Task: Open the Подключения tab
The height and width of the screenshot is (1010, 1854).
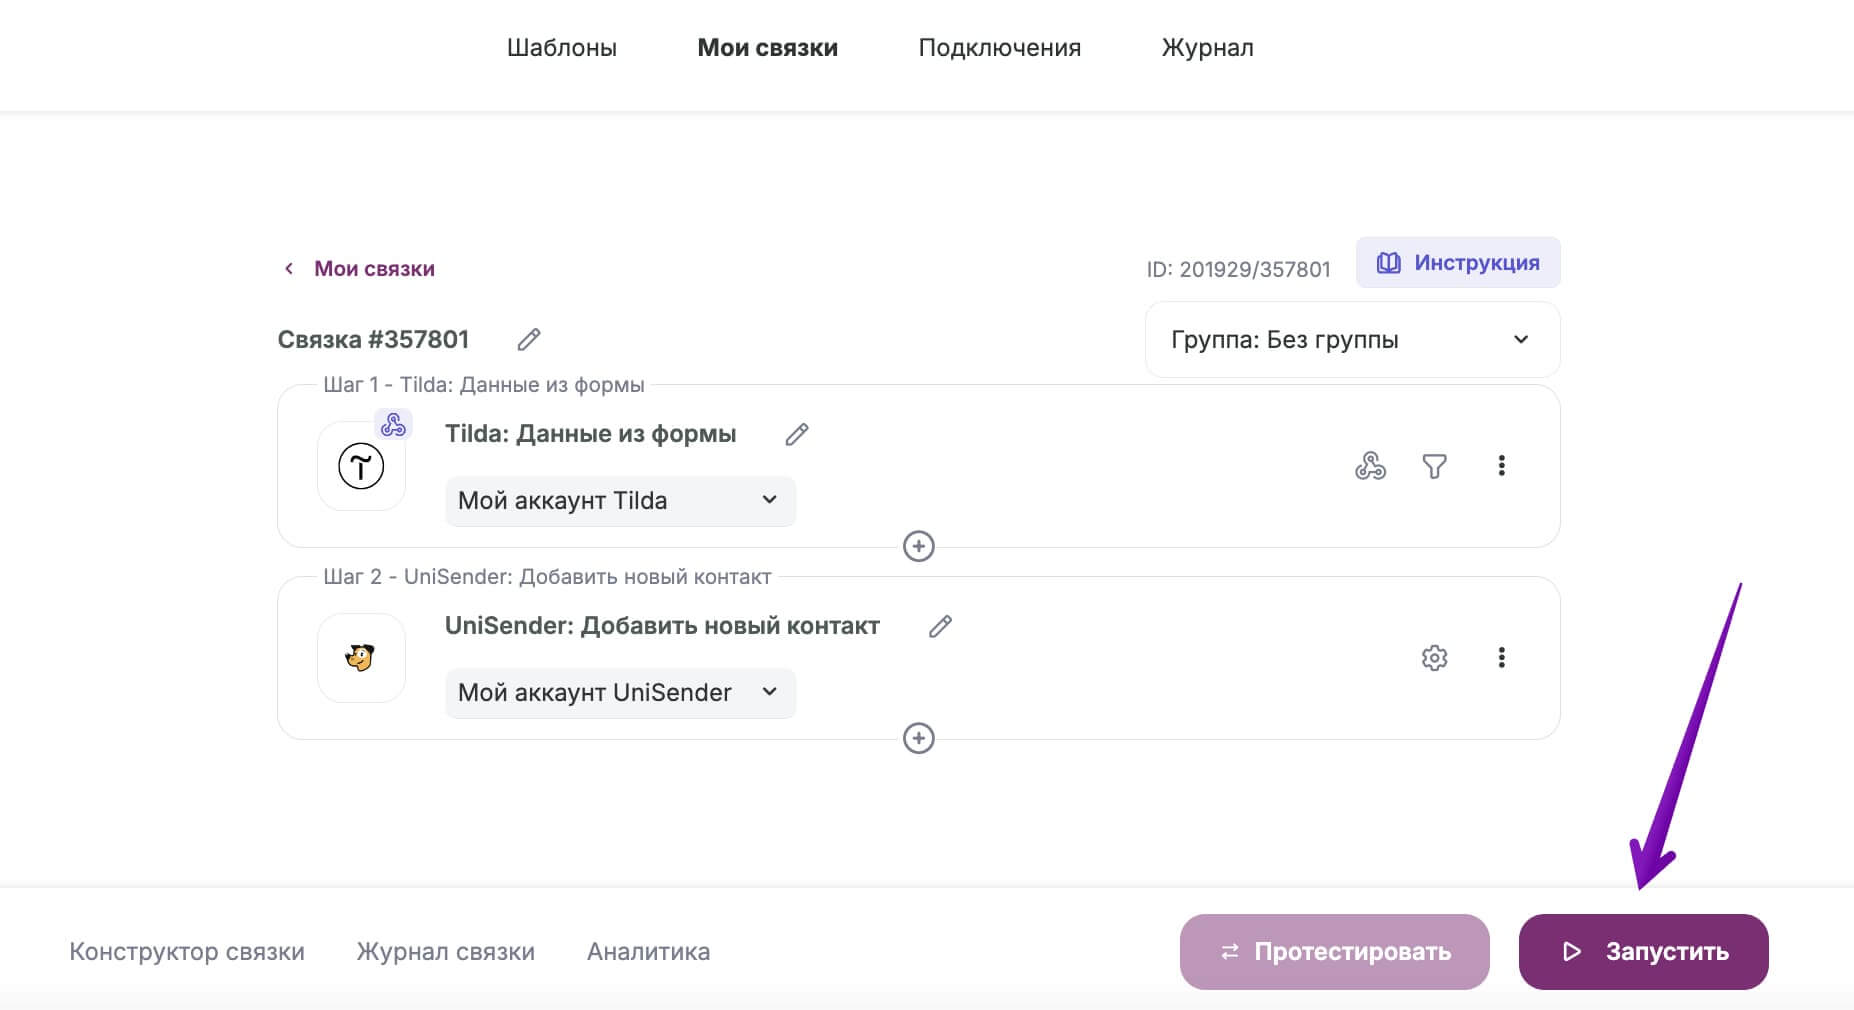Action: click(x=999, y=48)
